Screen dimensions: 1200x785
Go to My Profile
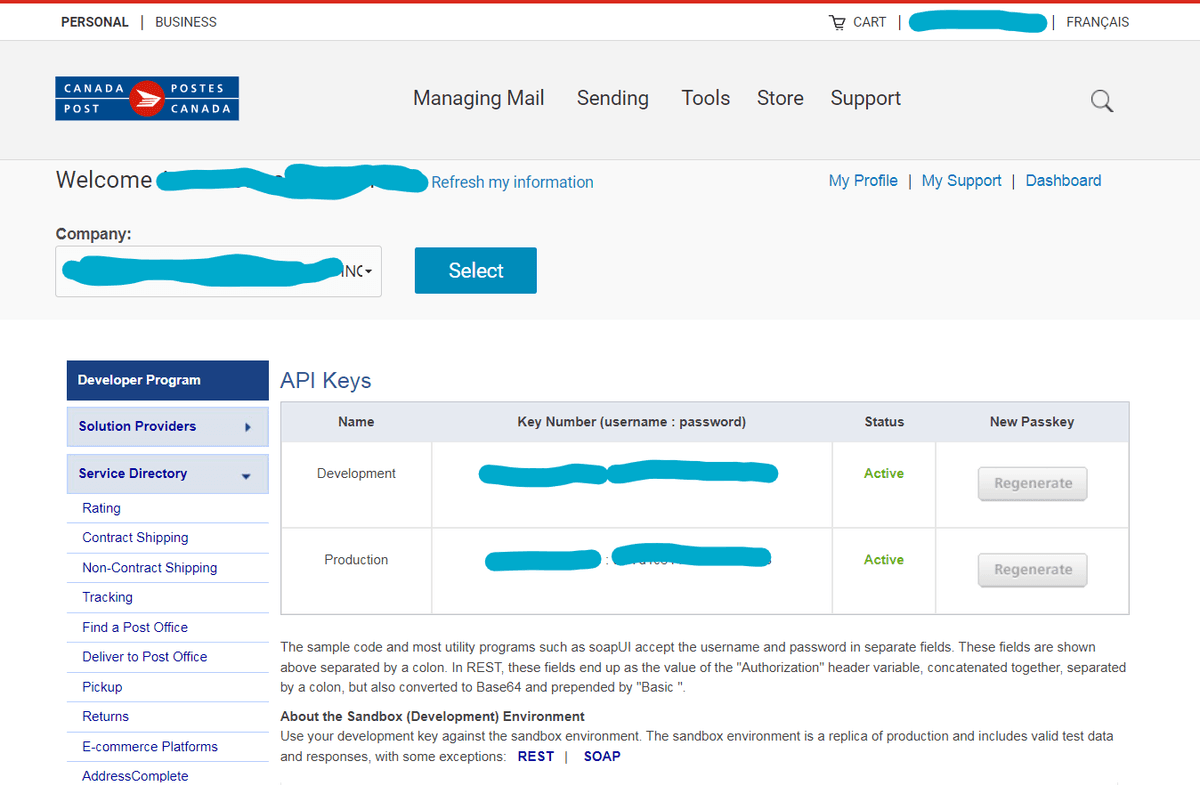point(863,181)
